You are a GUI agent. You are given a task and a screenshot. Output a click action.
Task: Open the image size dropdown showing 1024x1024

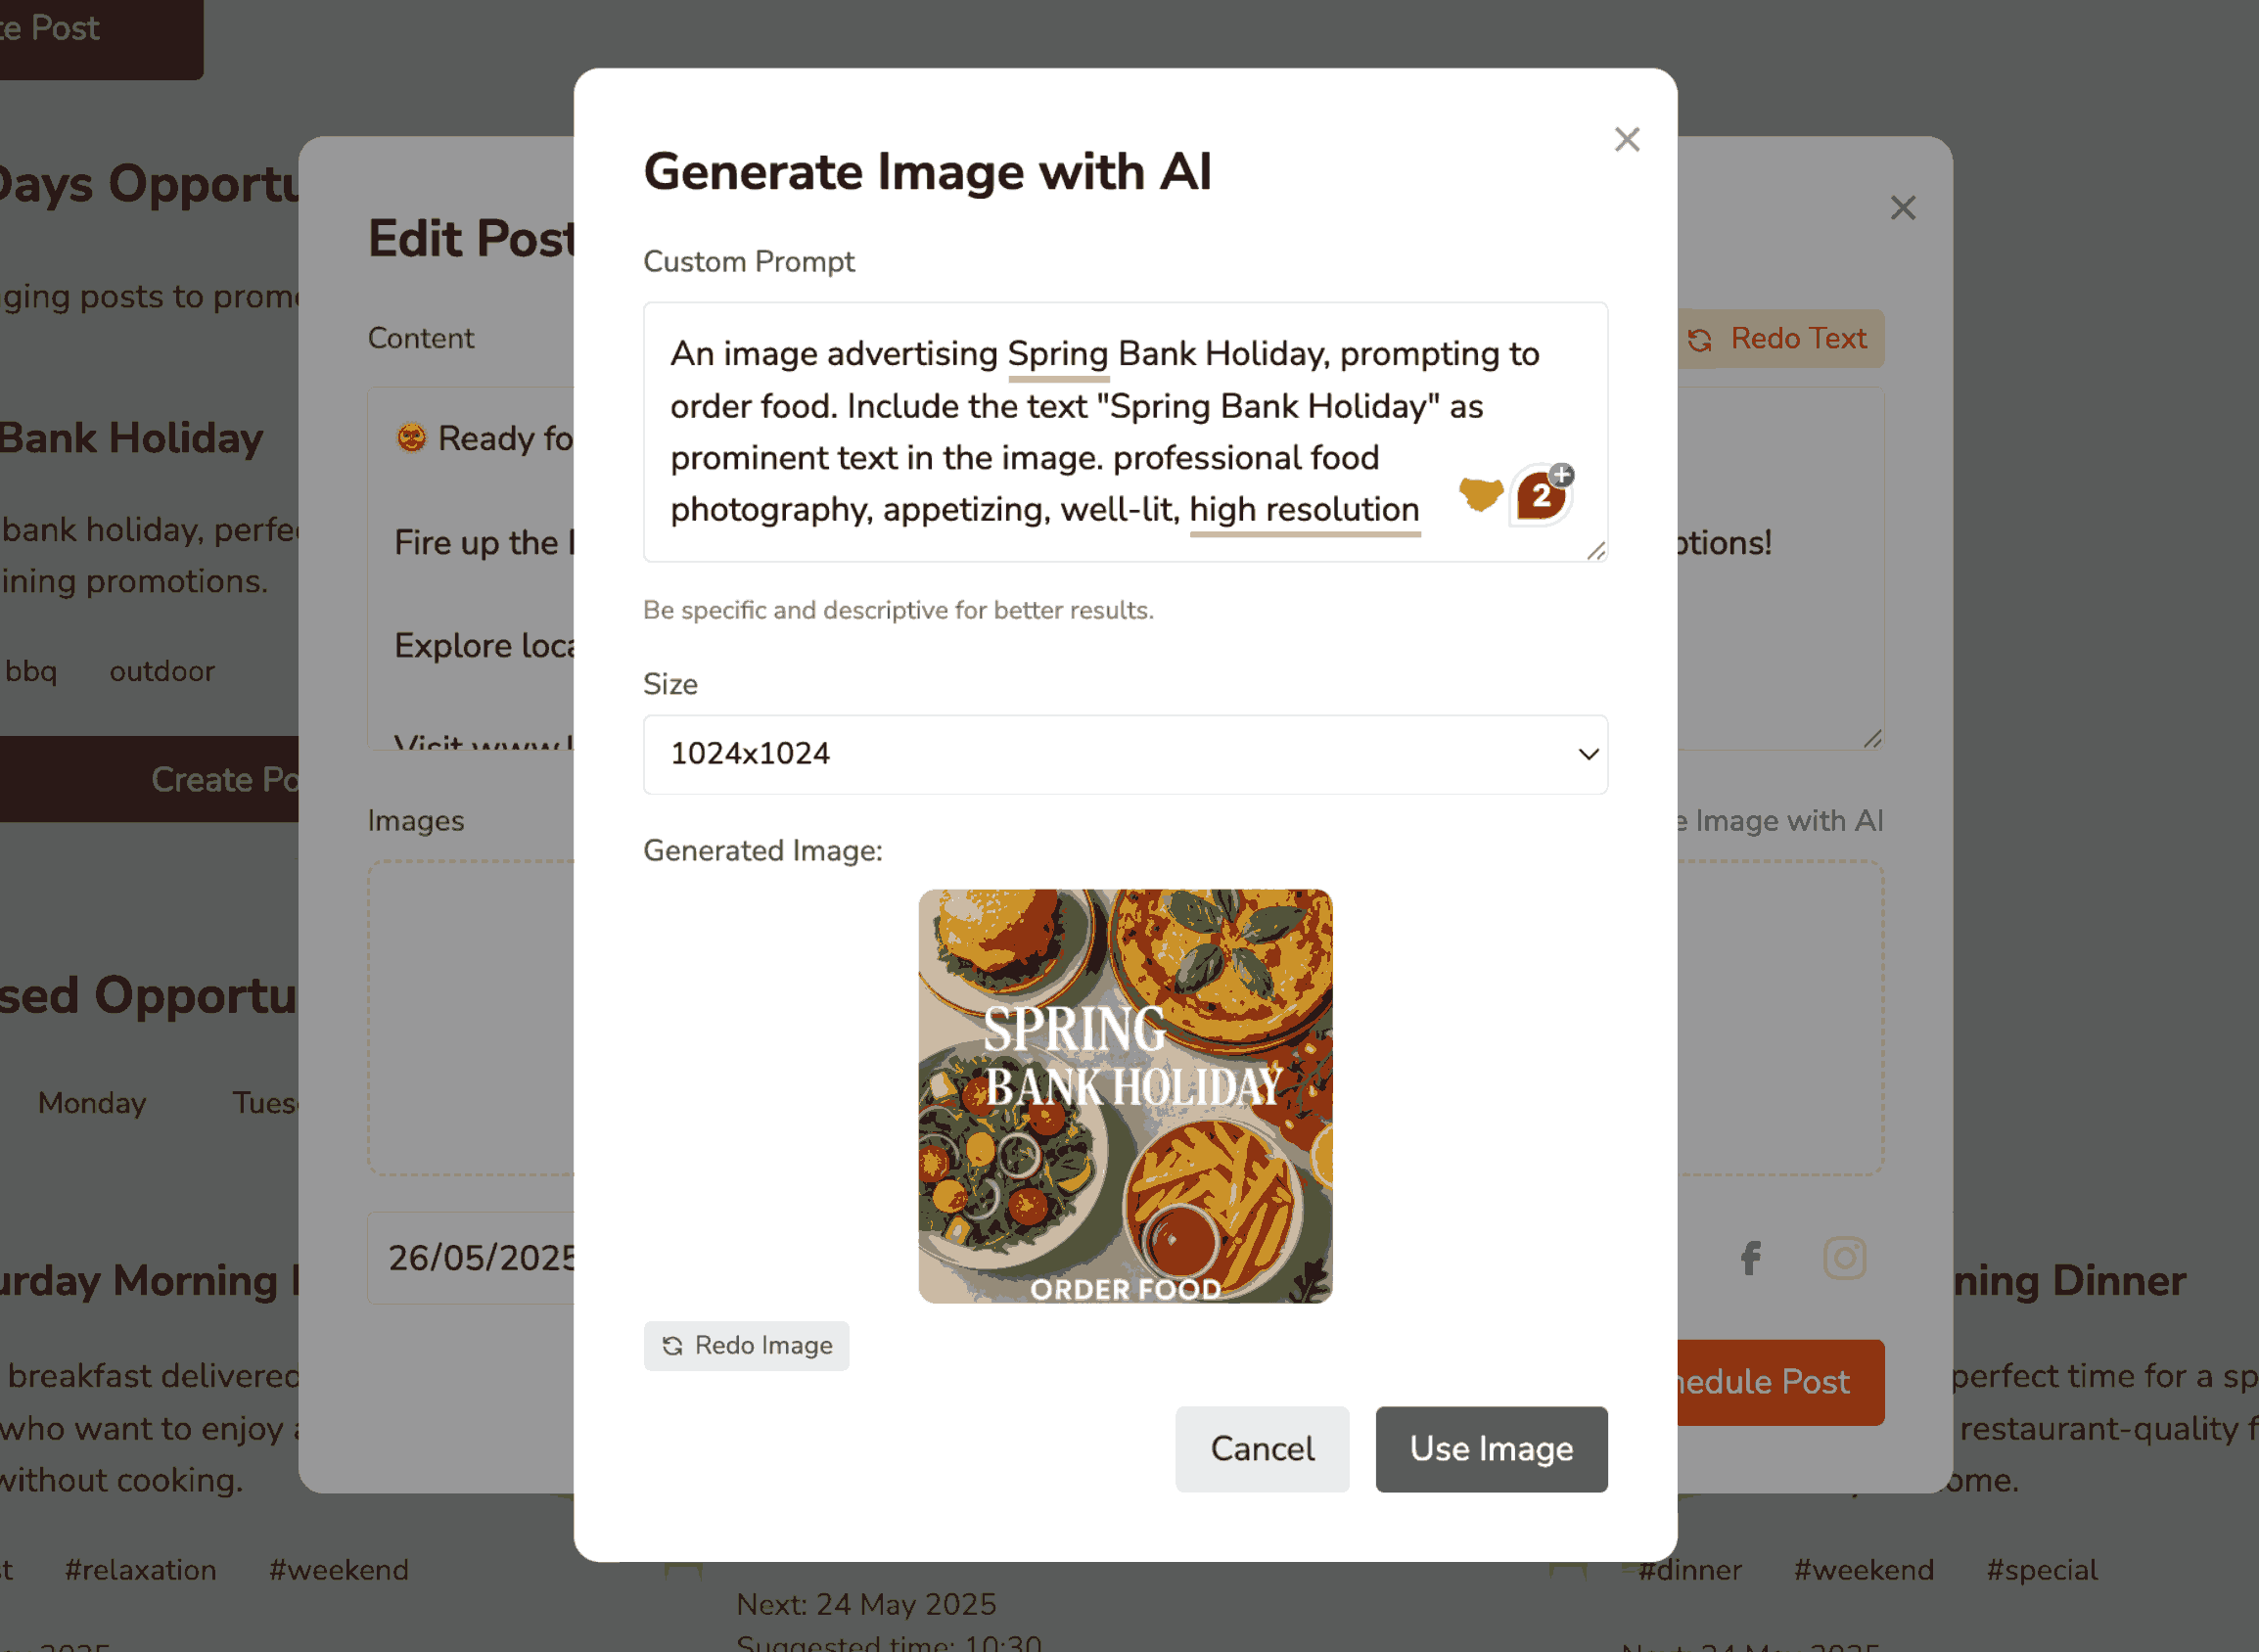1124,755
